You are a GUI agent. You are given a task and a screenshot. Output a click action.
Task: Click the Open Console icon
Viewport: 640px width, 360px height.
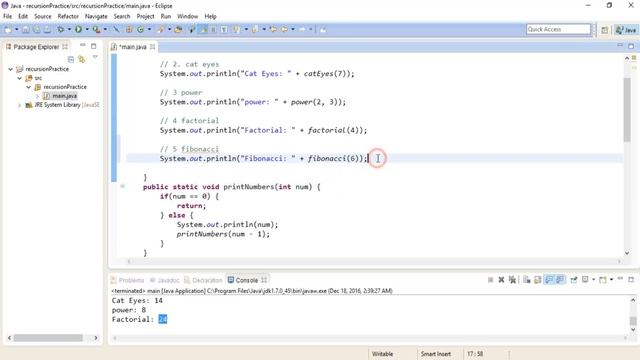click(x=603, y=280)
